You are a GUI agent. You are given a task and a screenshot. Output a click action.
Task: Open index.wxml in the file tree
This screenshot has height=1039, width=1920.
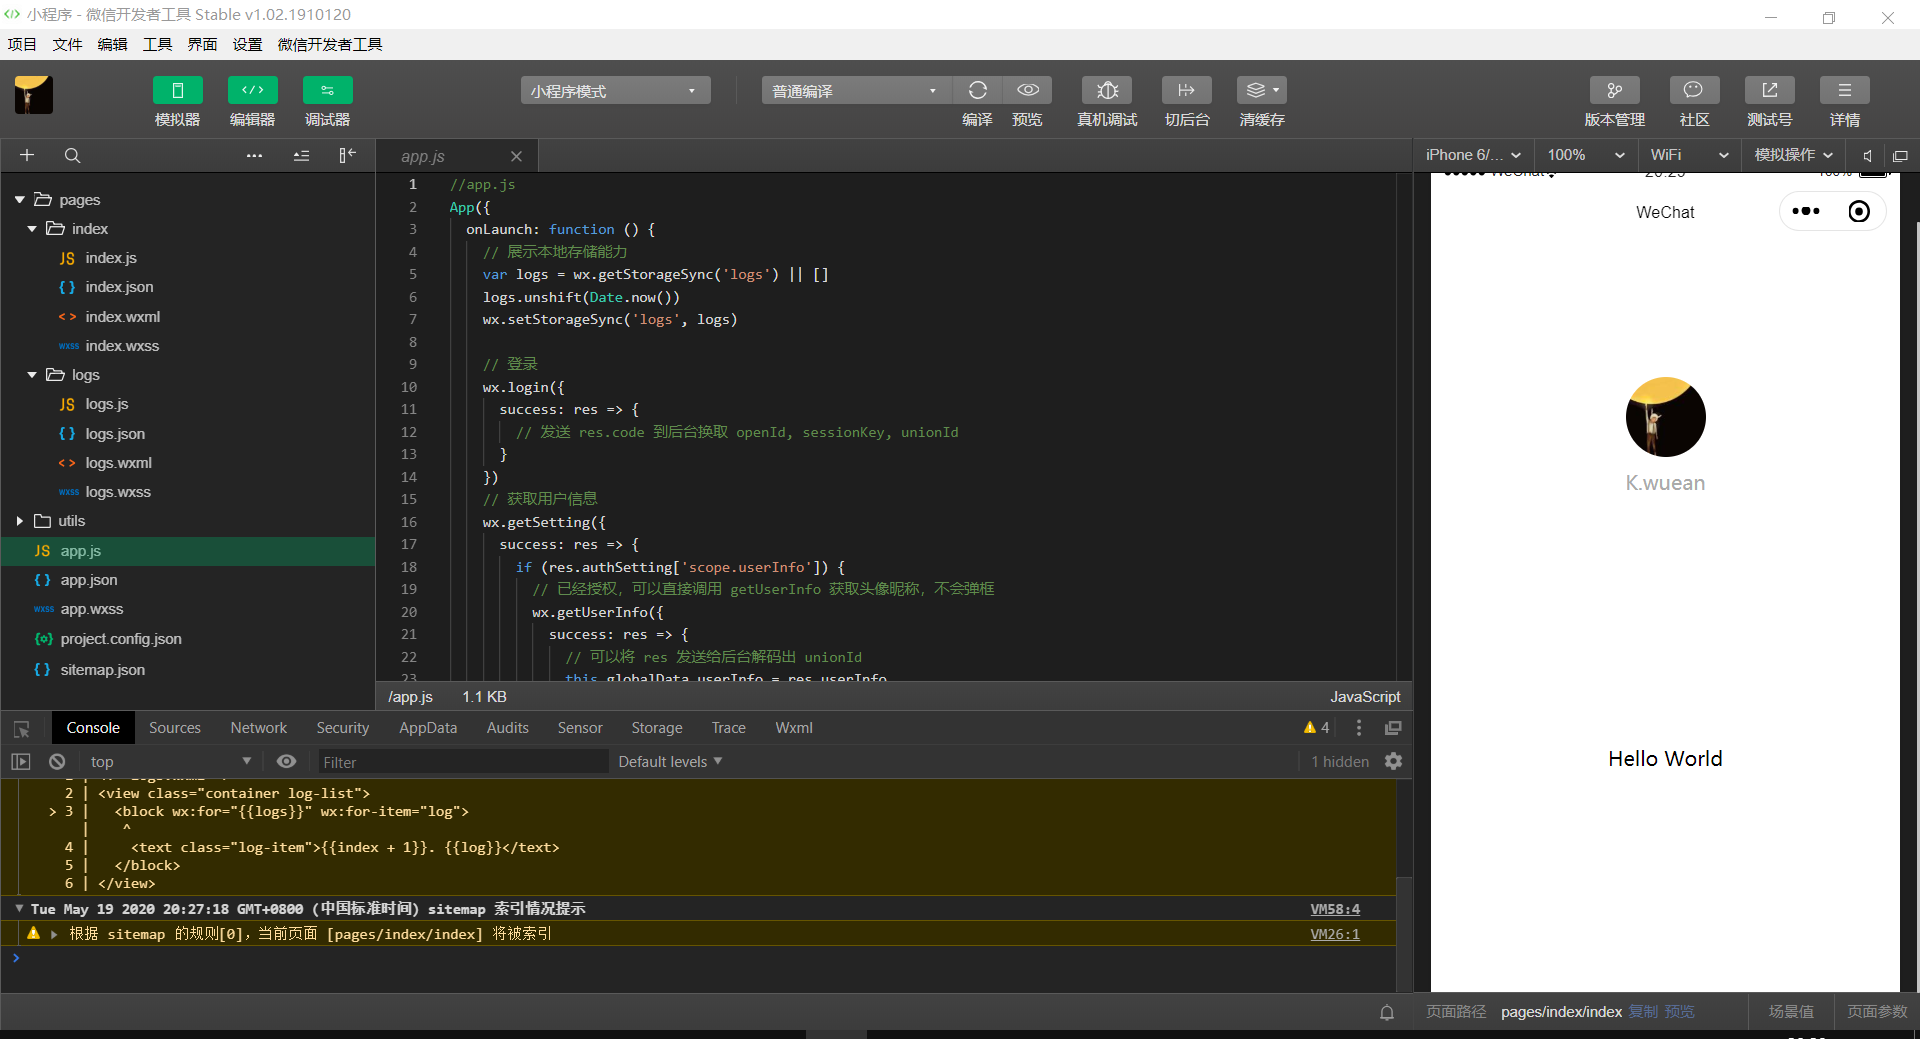122,317
